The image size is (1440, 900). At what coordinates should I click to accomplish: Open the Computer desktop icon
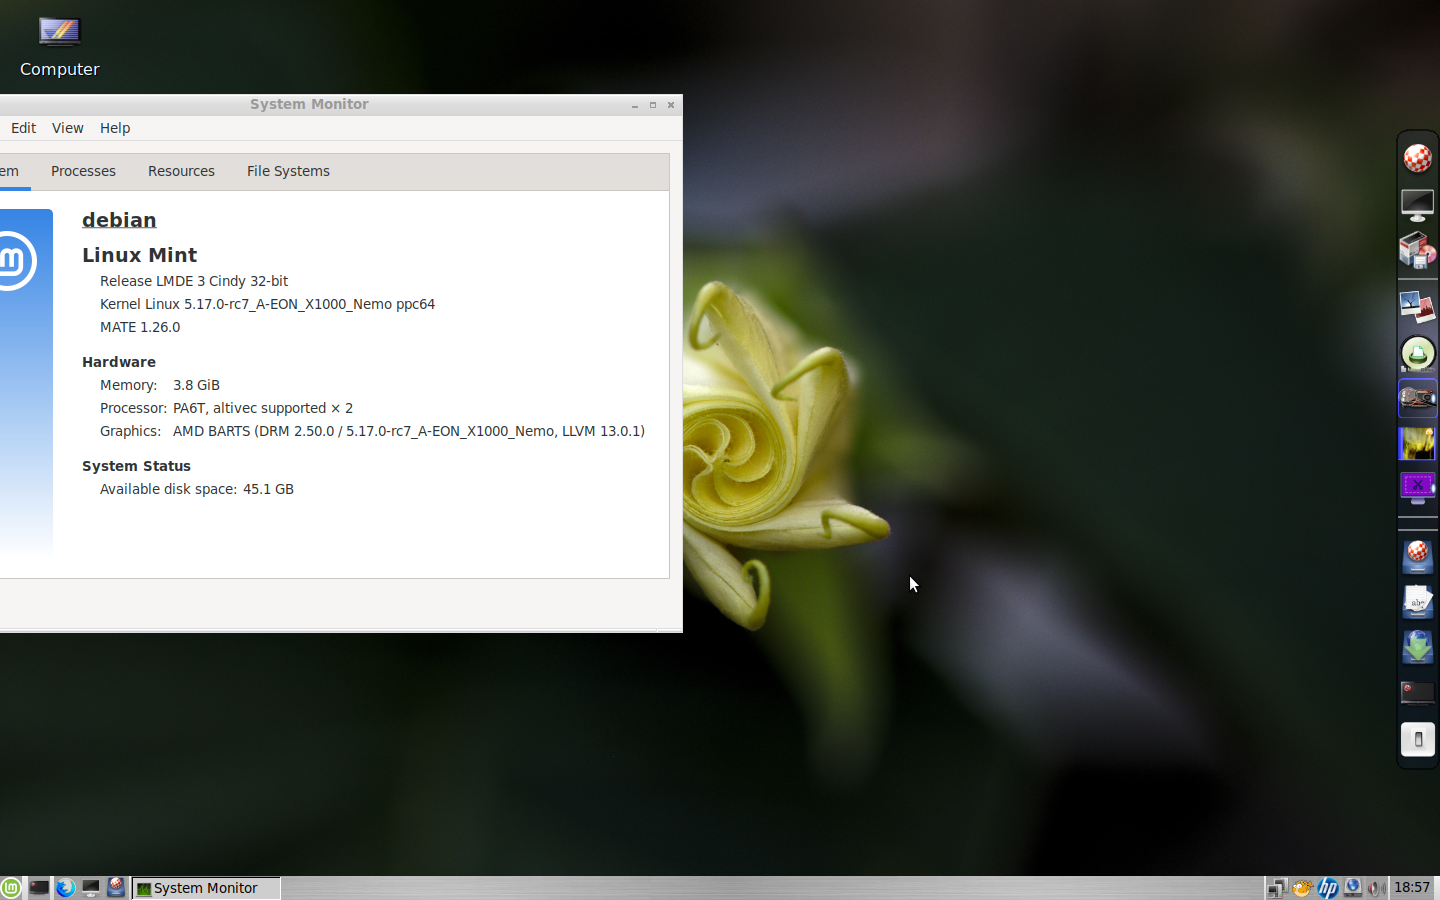coord(59,46)
